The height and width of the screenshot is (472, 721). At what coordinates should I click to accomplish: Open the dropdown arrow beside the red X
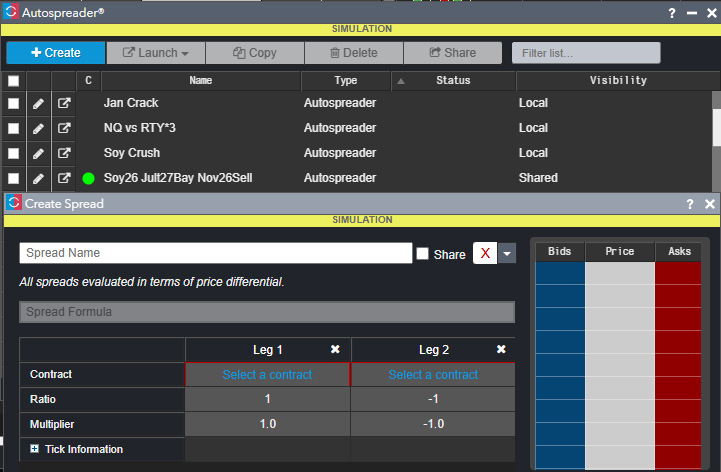click(x=507, y=254)
